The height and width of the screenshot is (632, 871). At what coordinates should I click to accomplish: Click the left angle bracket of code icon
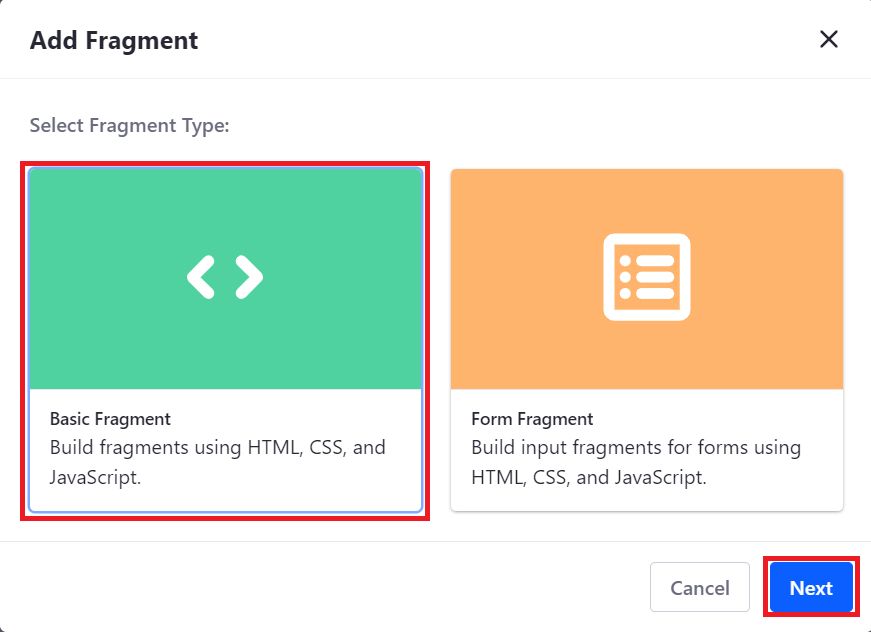tap(201, 277)
